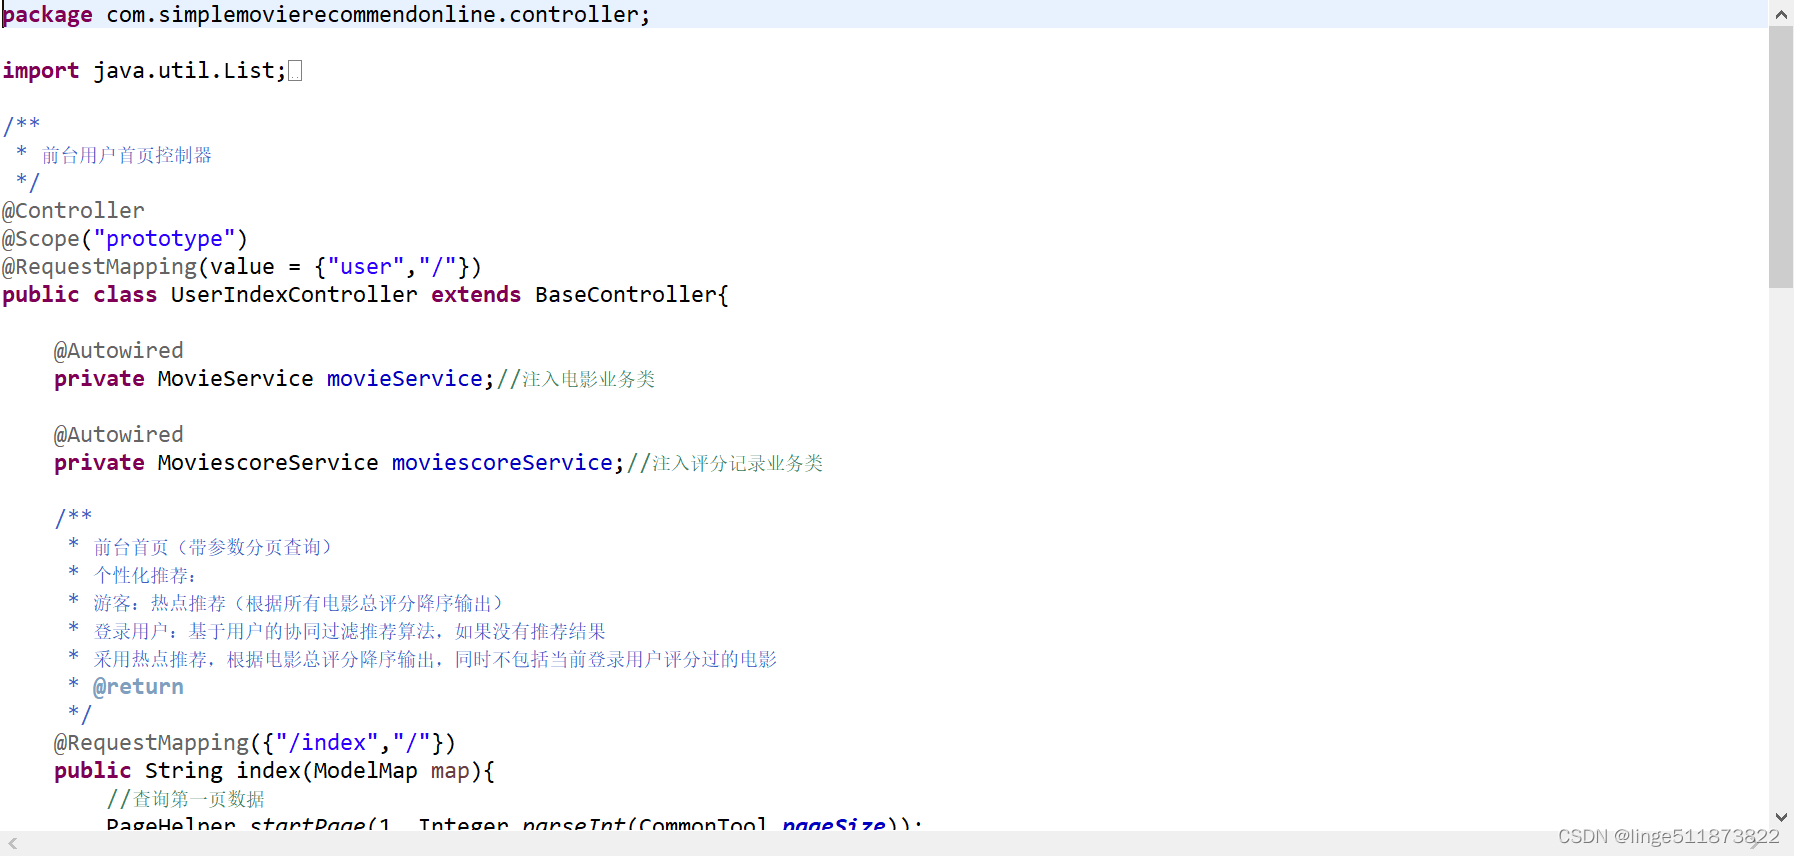
Task: Click the first '@Autowired' above movieService
Action: [x=119, y=351]
